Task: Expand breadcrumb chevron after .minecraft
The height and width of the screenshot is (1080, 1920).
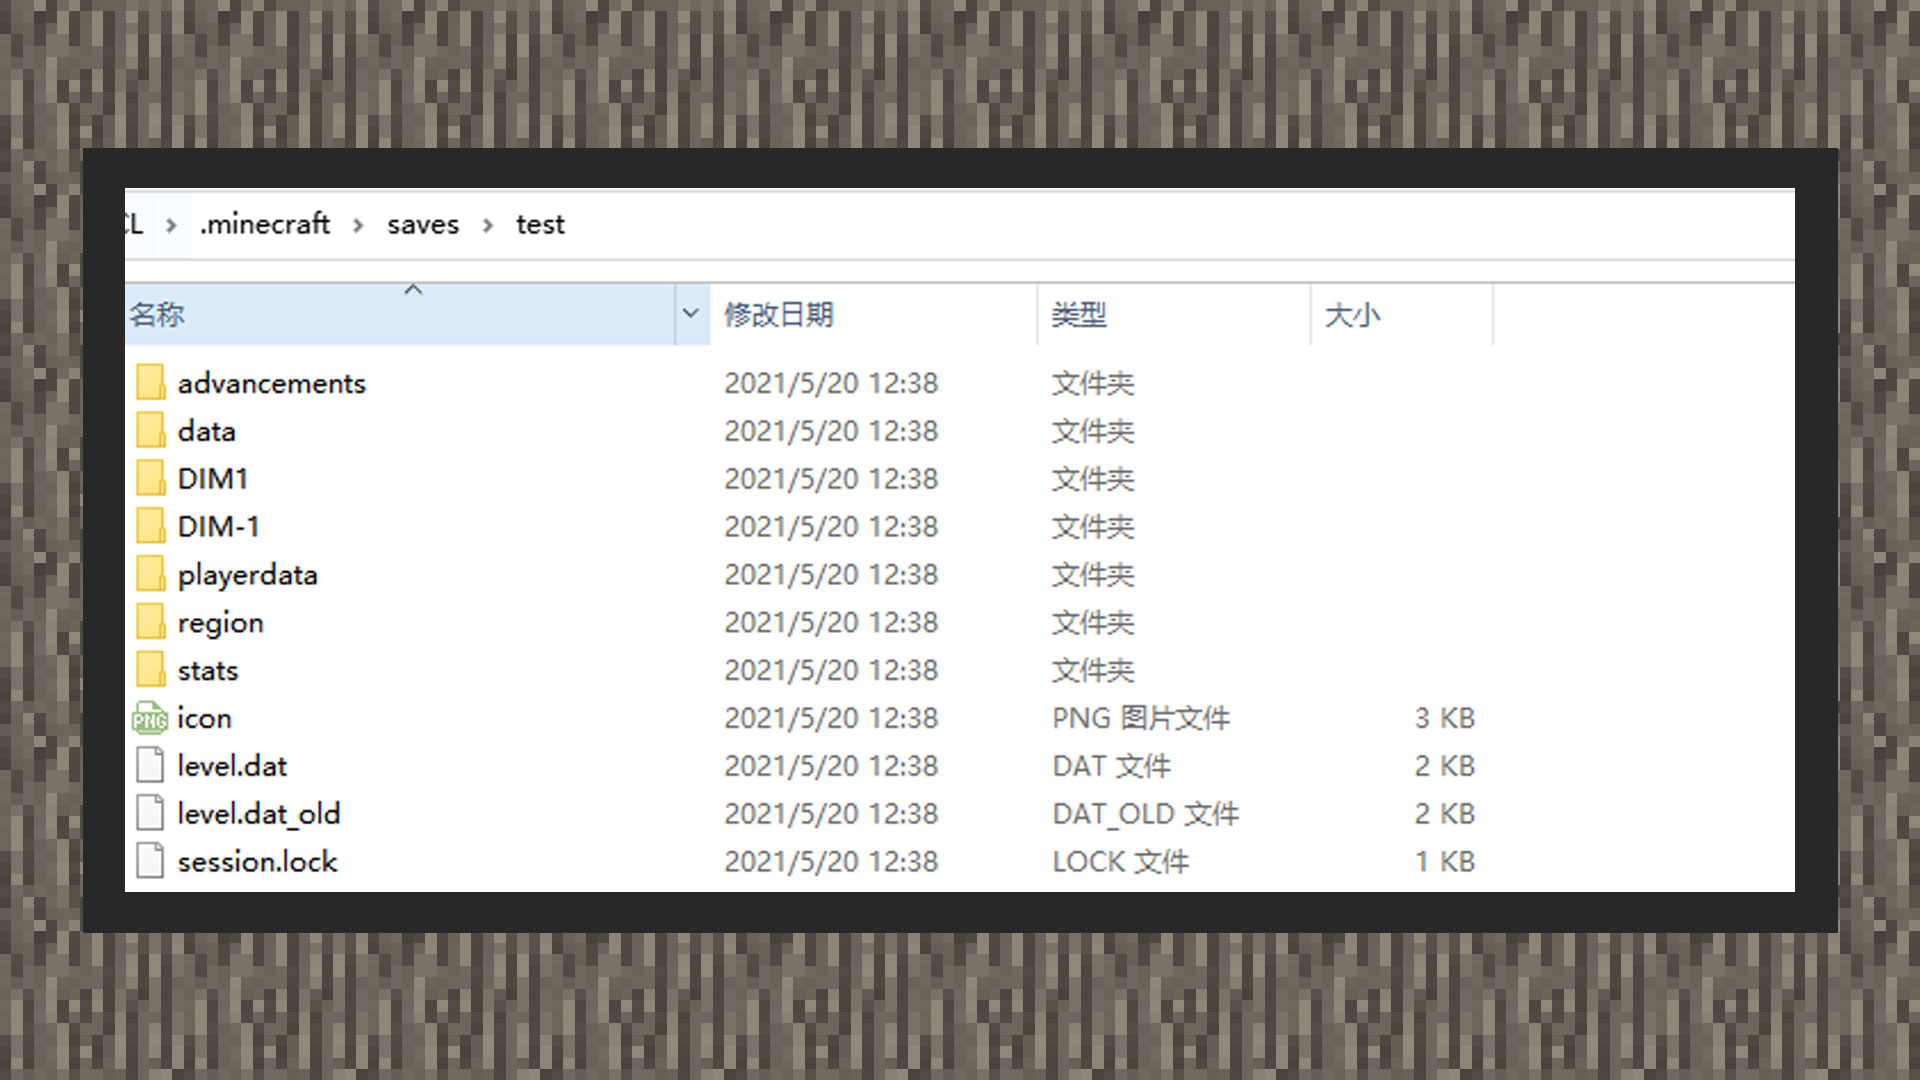Action: tap(358, 225)
